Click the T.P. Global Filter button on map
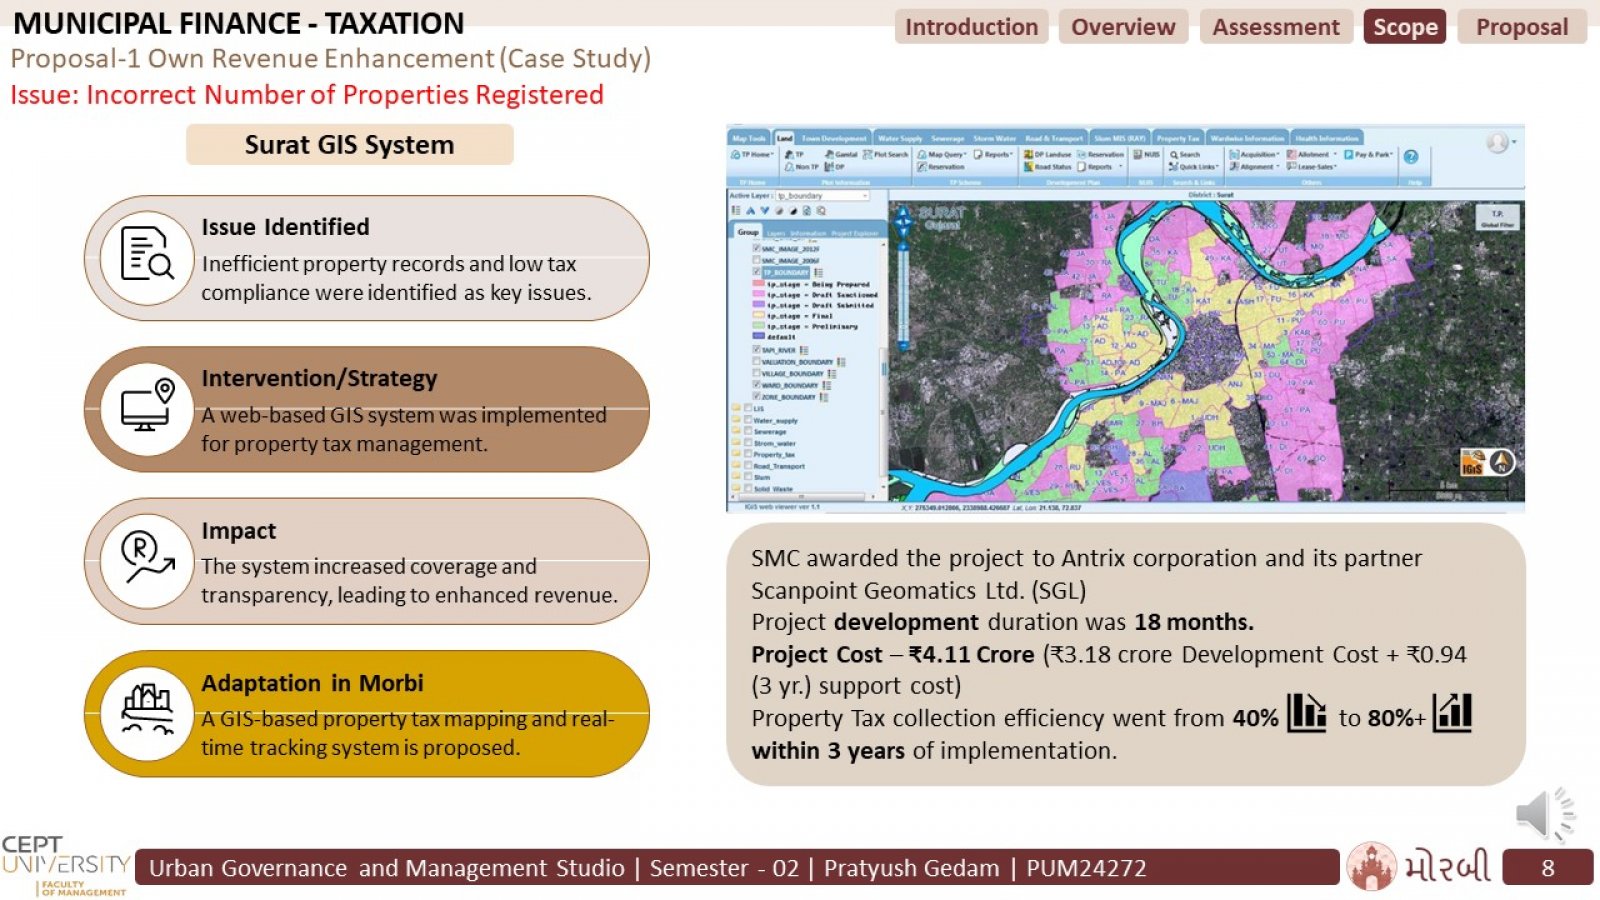This screenshot has height=900, width=1600. coord(1497,219)
